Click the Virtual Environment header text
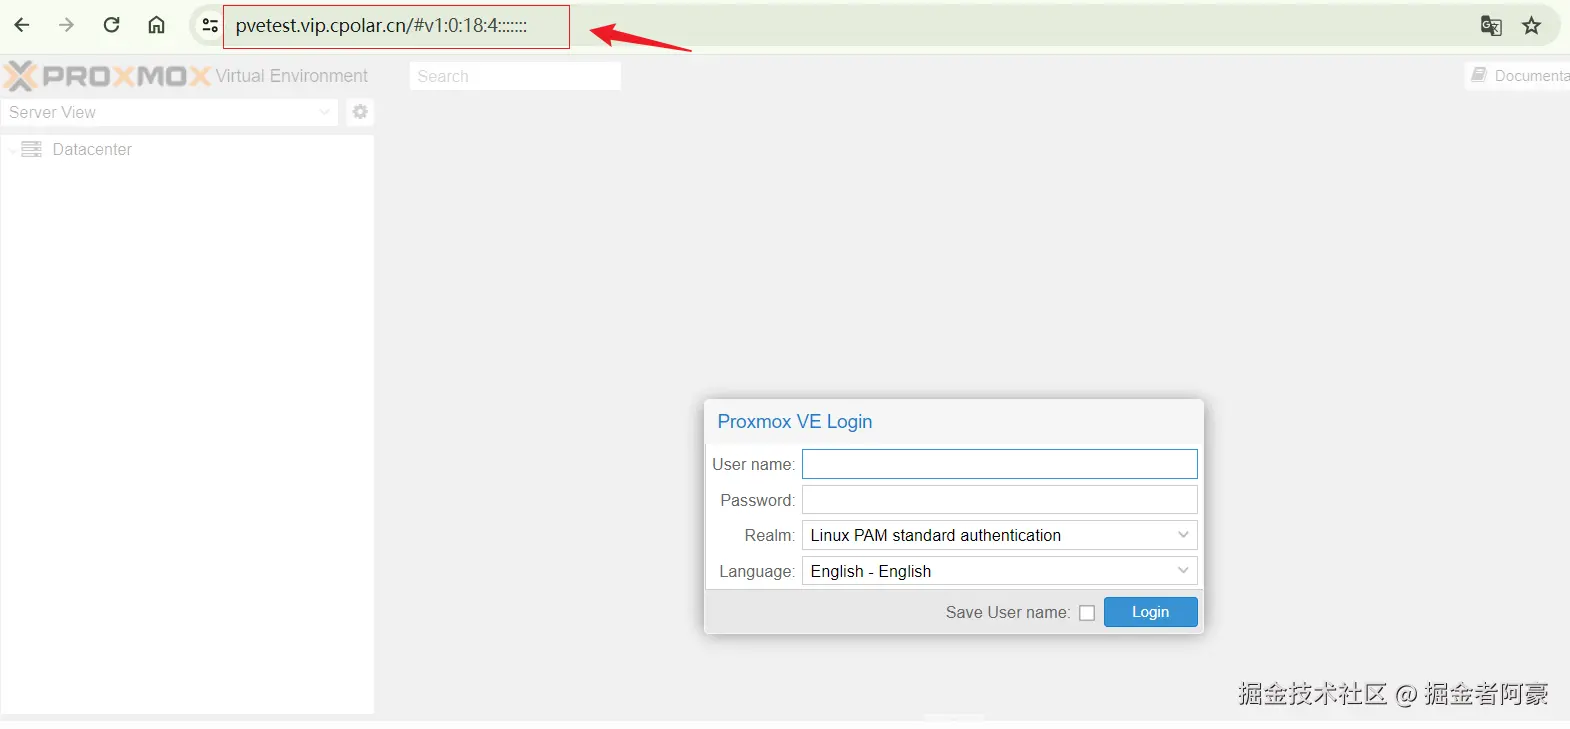Viewport: 1570px width, 729px height. click(x=291, y=76)
